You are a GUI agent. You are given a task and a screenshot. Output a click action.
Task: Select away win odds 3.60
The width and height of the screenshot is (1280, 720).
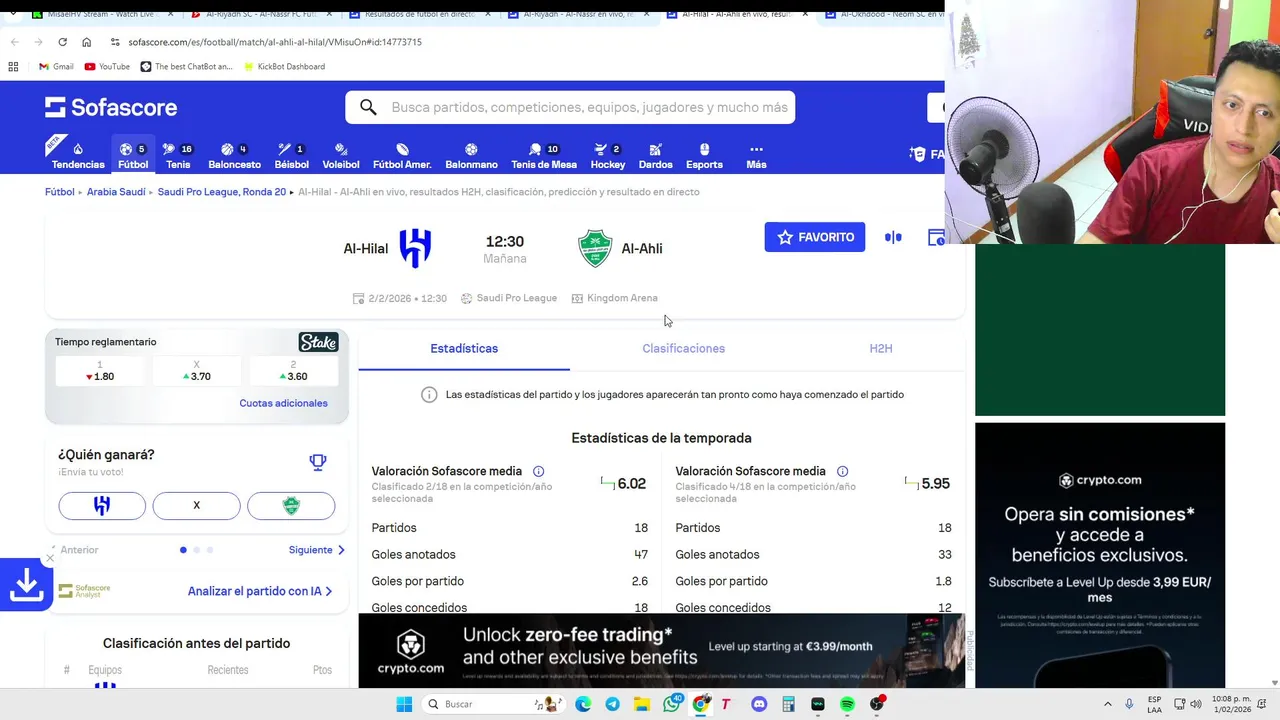point(293,371)
